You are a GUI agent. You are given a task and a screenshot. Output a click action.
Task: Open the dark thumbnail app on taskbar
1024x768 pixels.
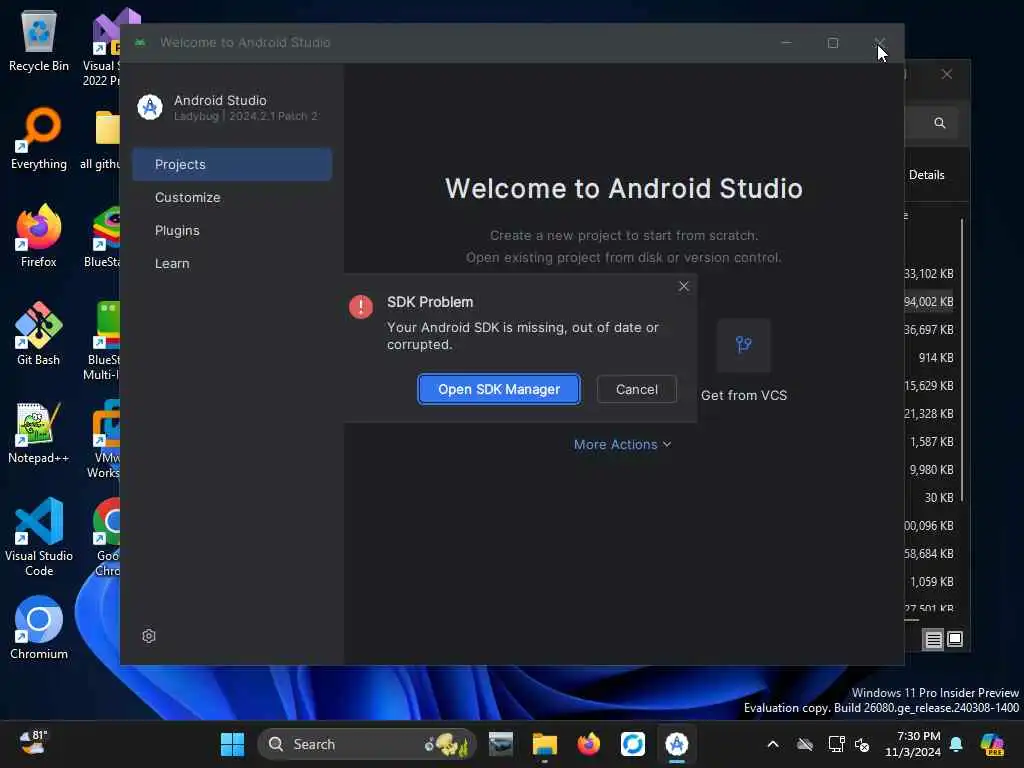pos(501,744)
